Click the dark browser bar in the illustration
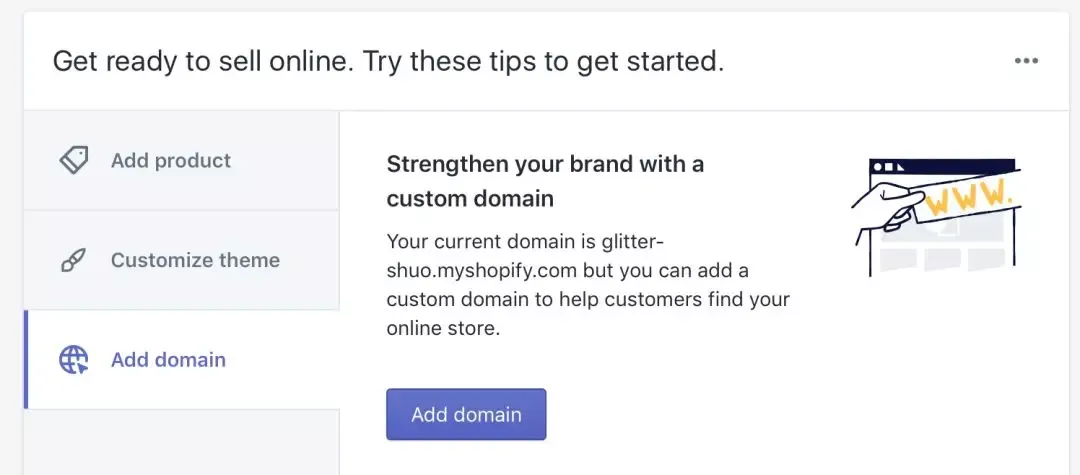The image size is (1080, 475). point(942,166)
